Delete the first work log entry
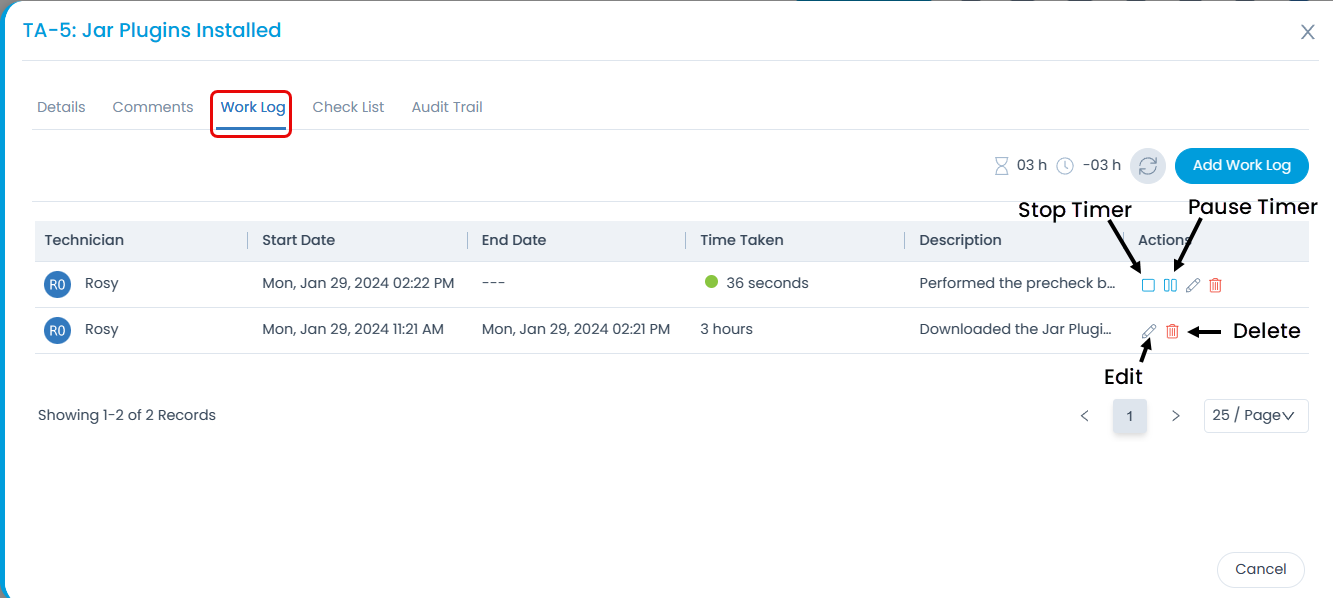 tap(1216, 285)
